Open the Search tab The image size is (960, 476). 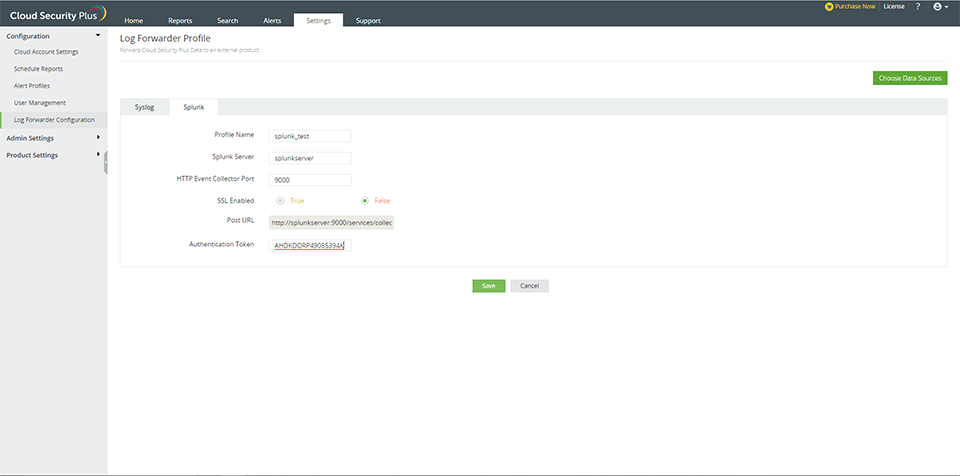tap(227, 20)
